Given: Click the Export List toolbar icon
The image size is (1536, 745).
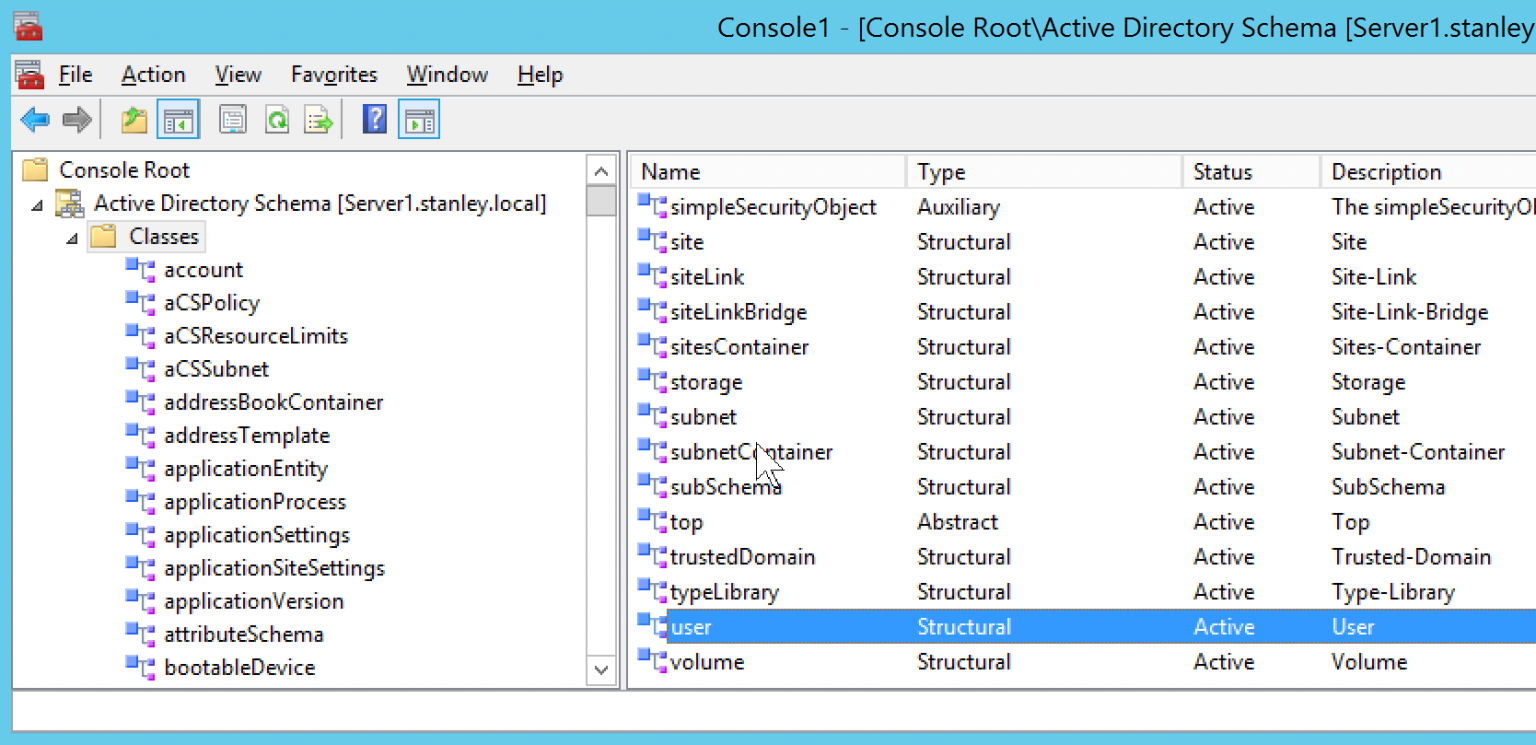Looking at the screenshot, I should pos(318,120).
